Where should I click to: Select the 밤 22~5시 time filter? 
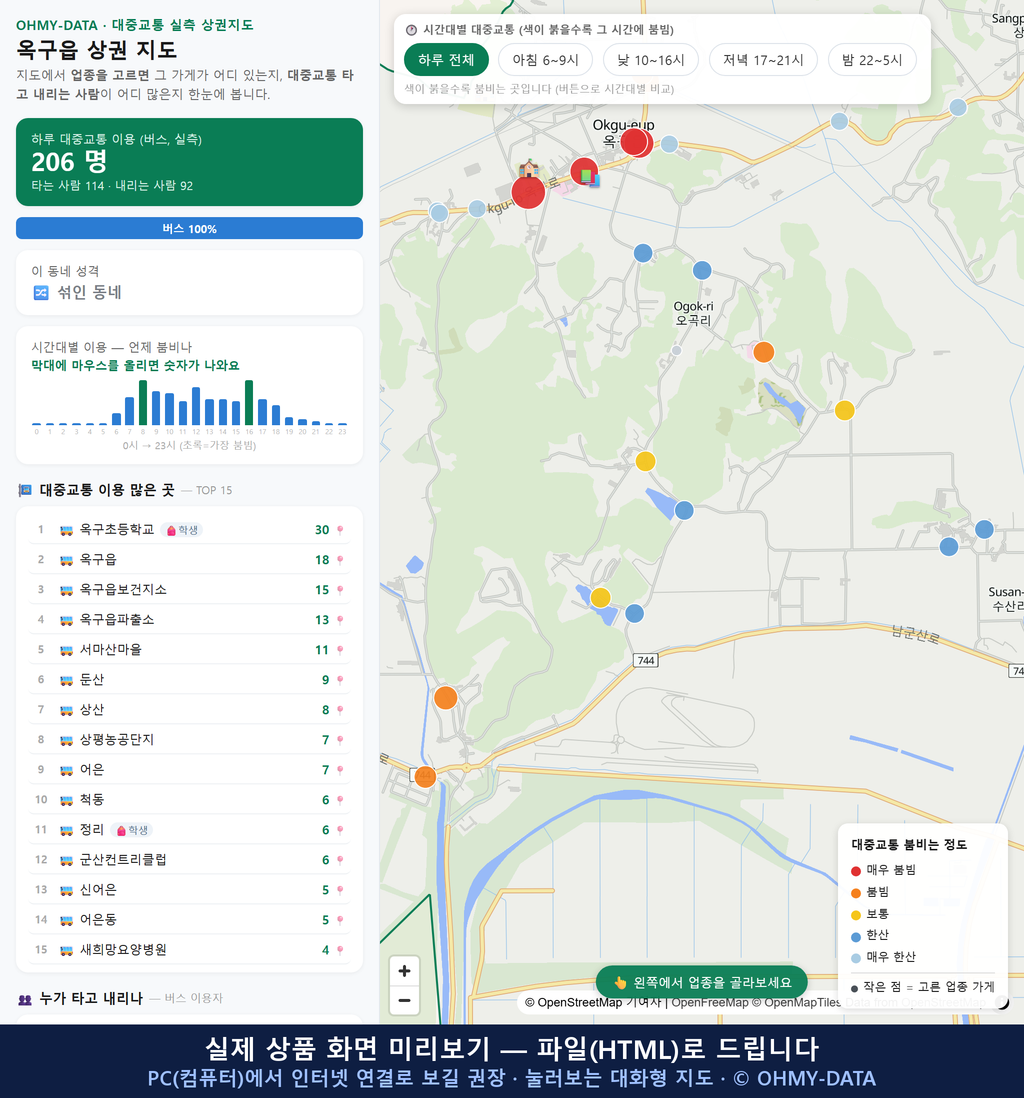pyautogui.click(x=872, y=60)
